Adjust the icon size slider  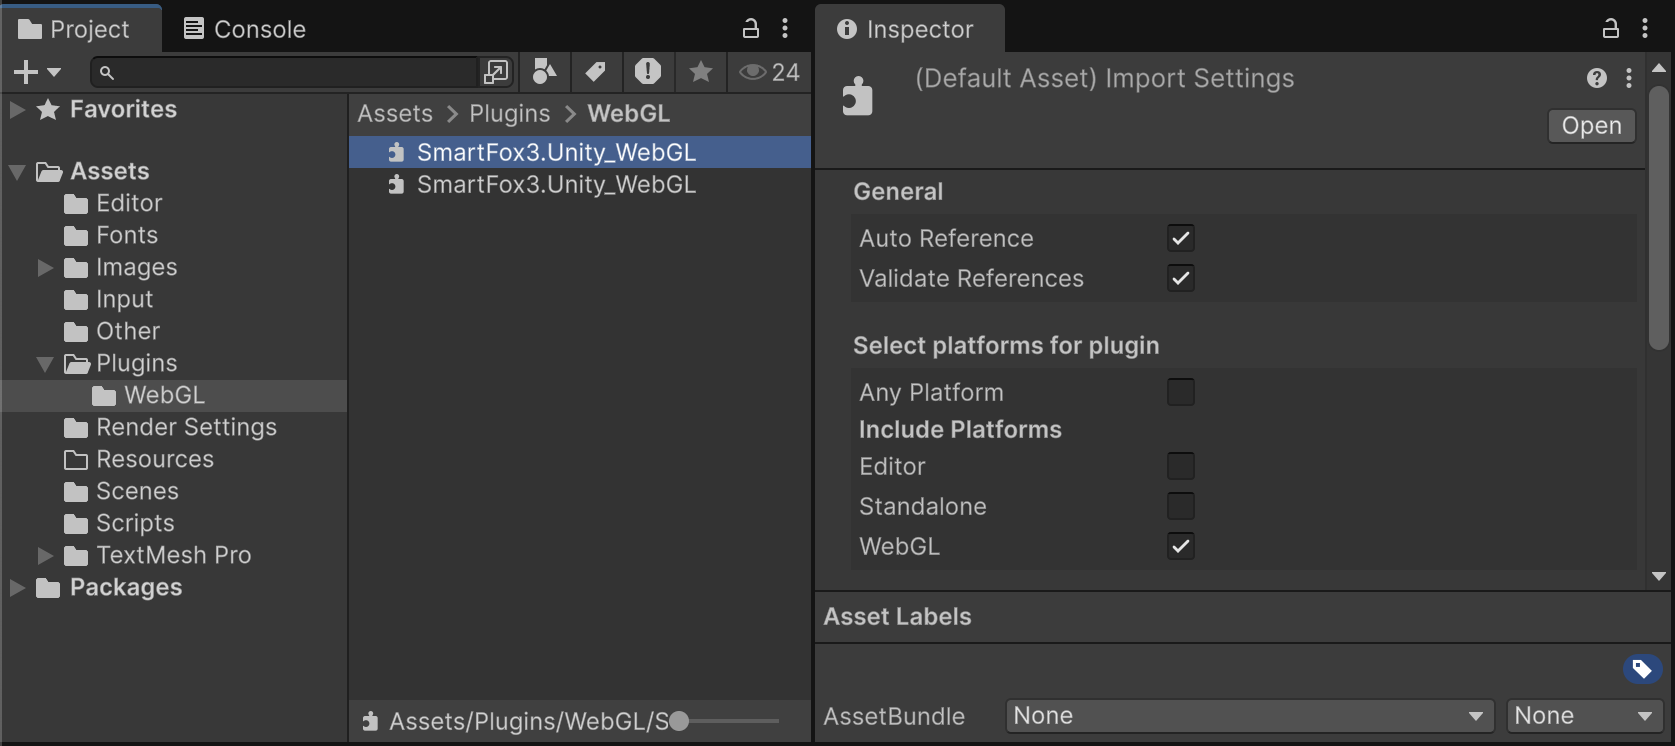(679, 721)
